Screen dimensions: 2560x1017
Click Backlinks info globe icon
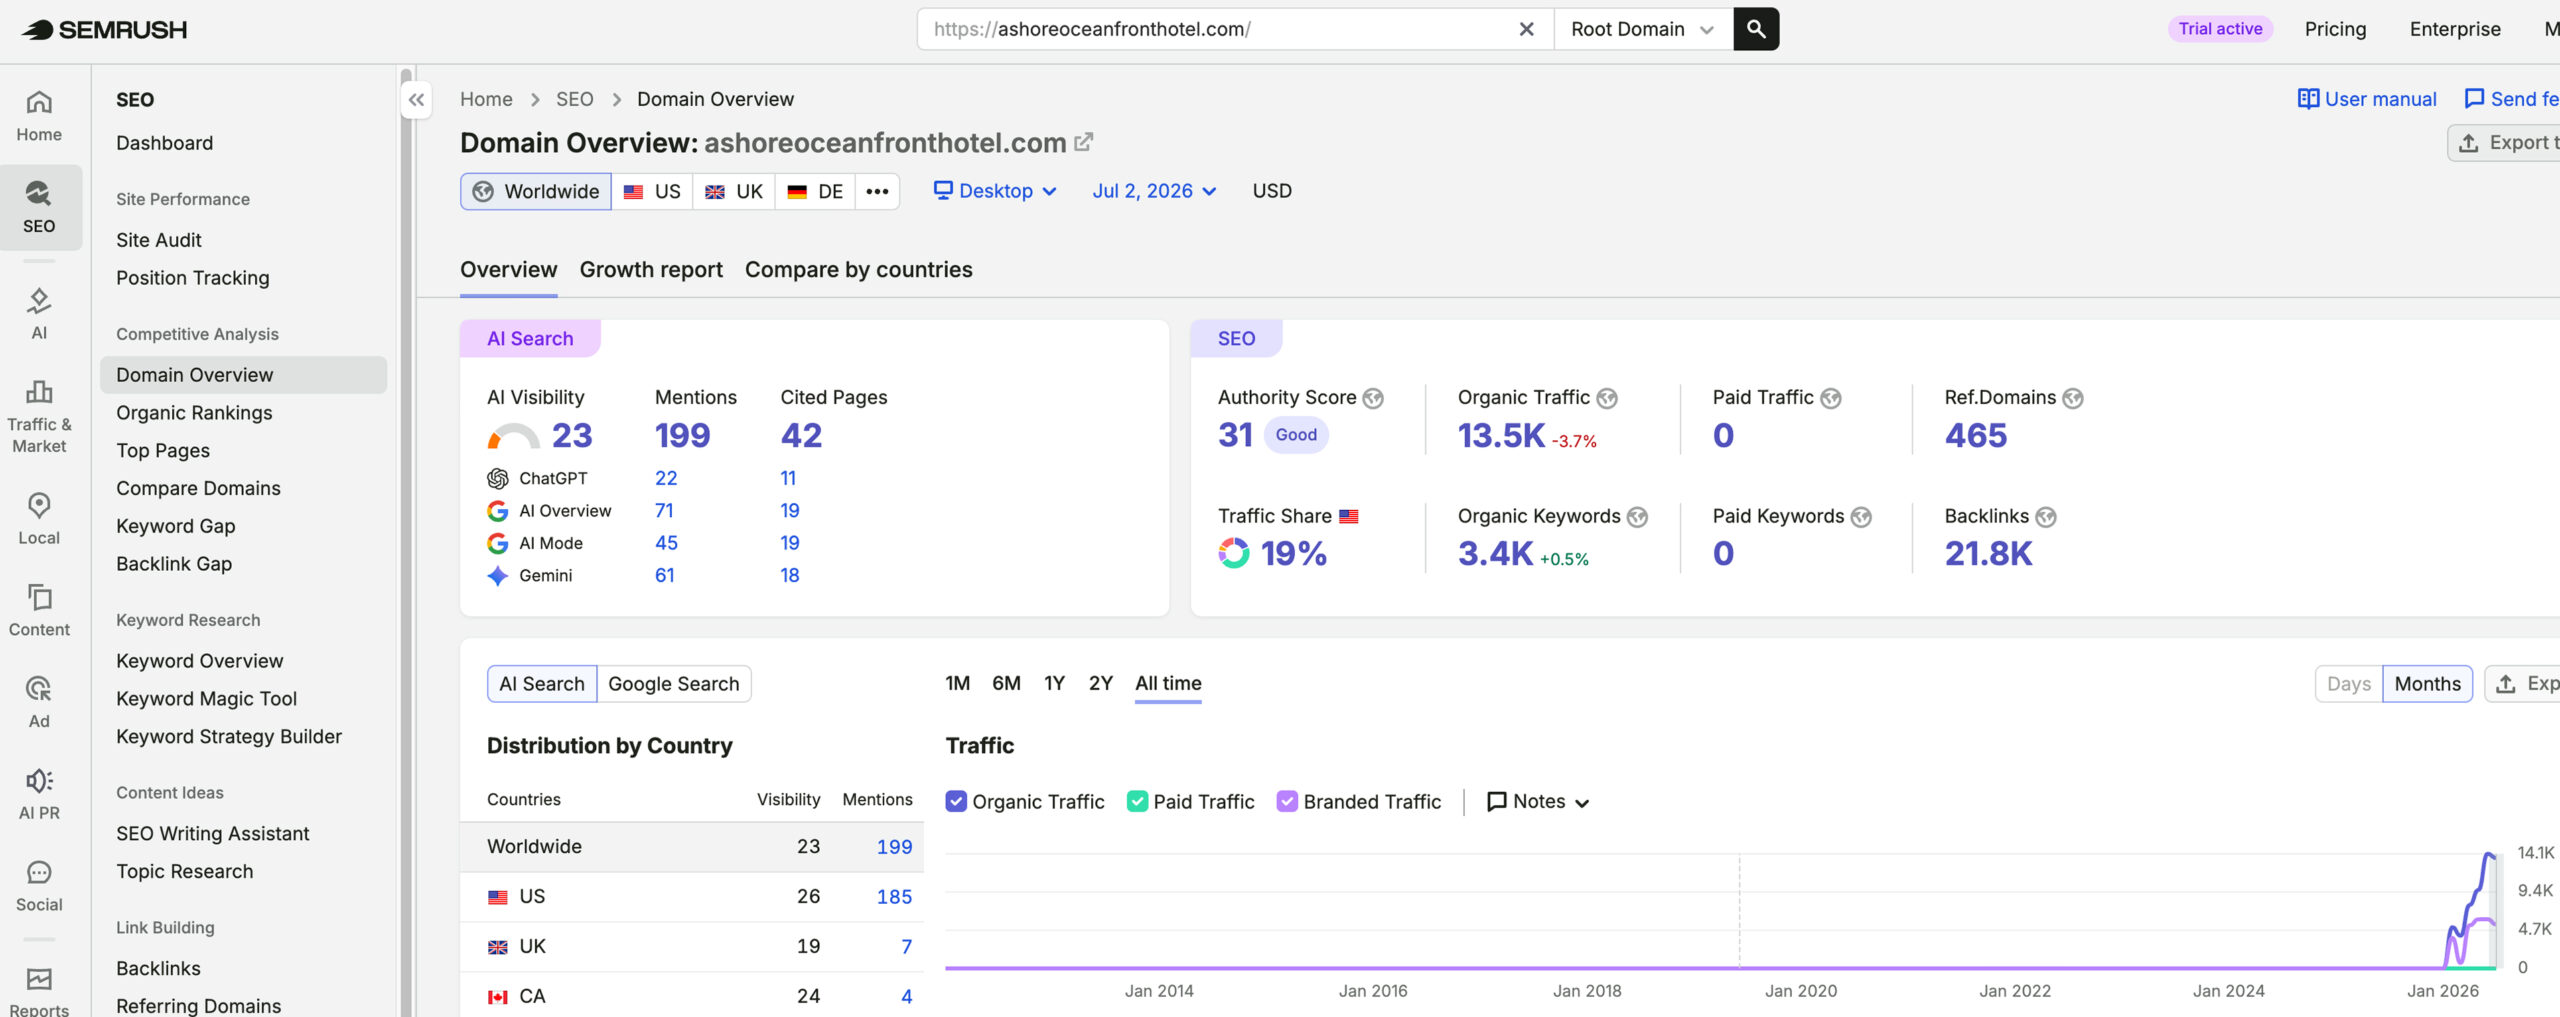point(2046,517)
